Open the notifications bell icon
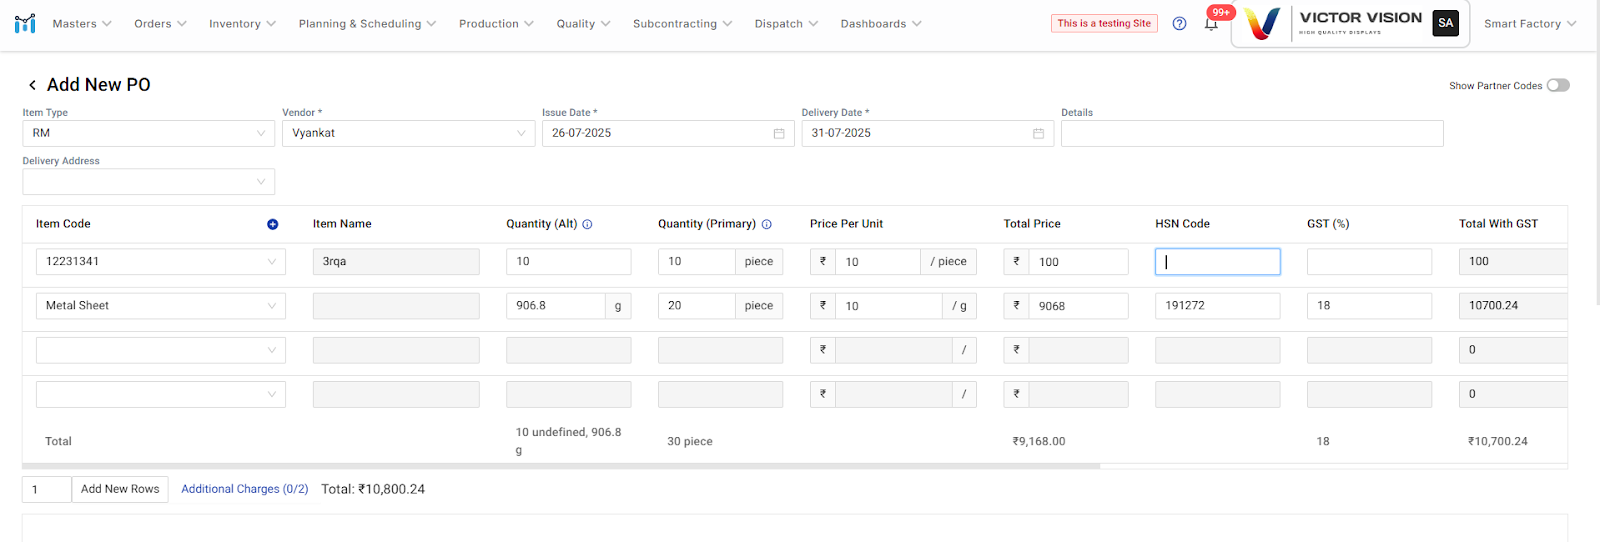The height and width of the screenshot is (542, 1600). pos(1211,24)
